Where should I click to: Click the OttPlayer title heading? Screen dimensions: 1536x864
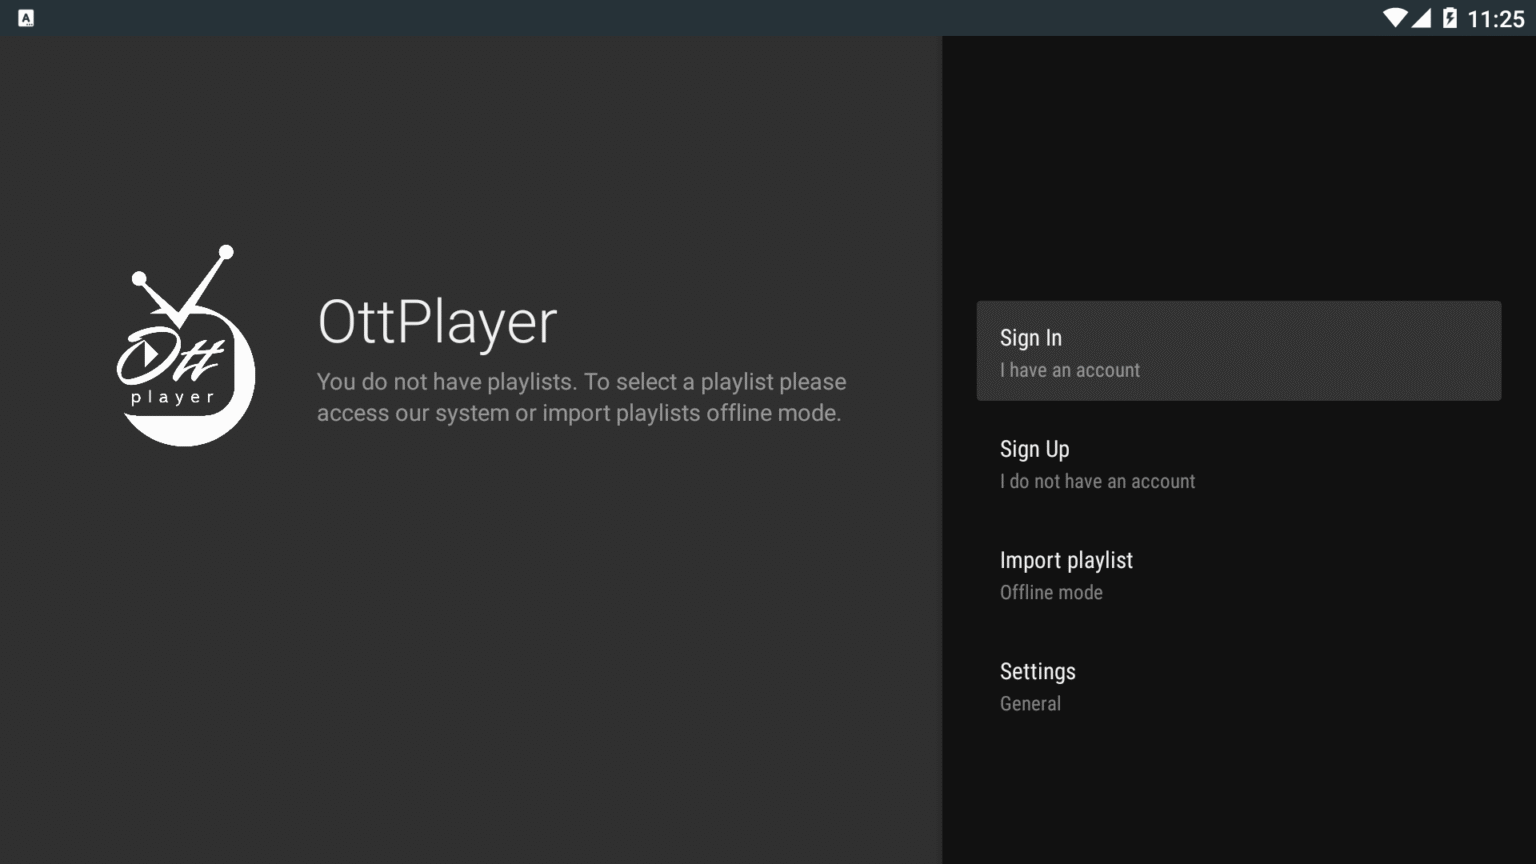436,323
